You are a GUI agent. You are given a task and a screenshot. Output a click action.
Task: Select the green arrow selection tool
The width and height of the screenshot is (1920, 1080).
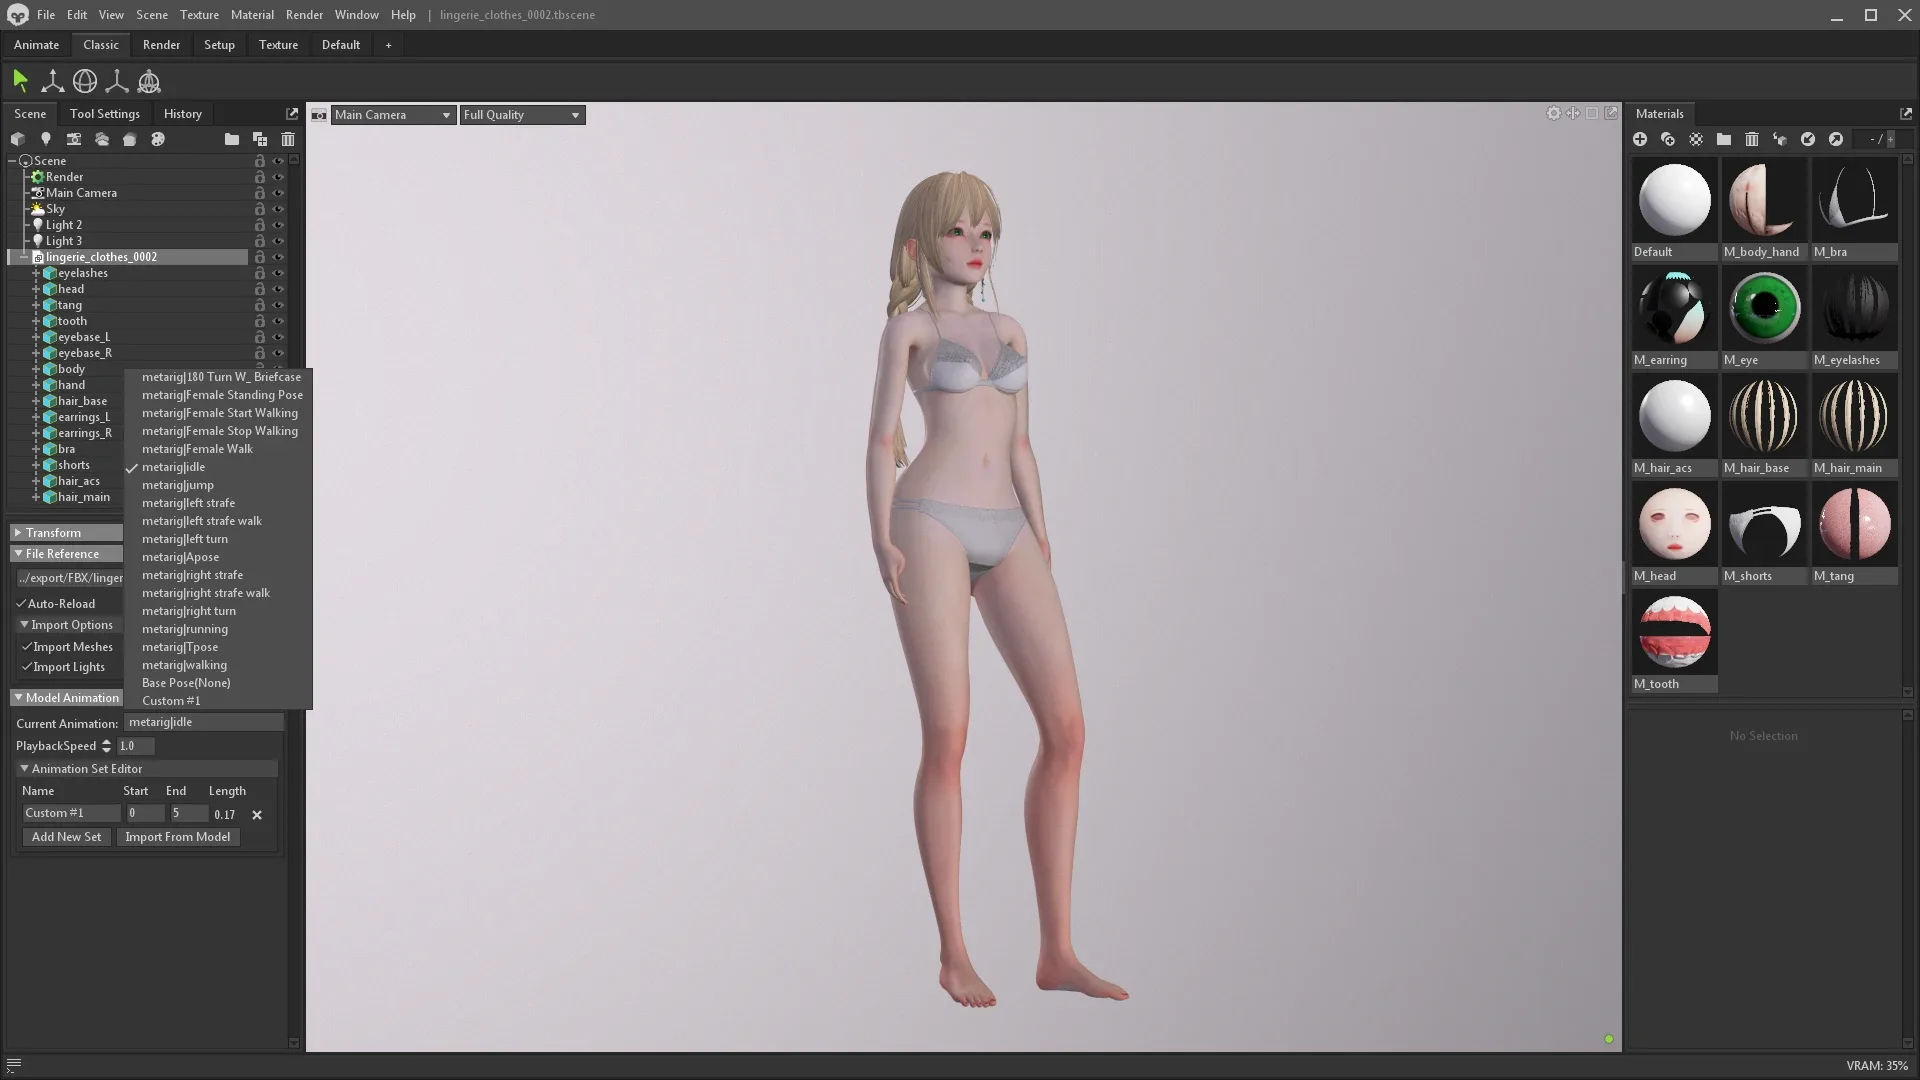click(x=20, y=81)
